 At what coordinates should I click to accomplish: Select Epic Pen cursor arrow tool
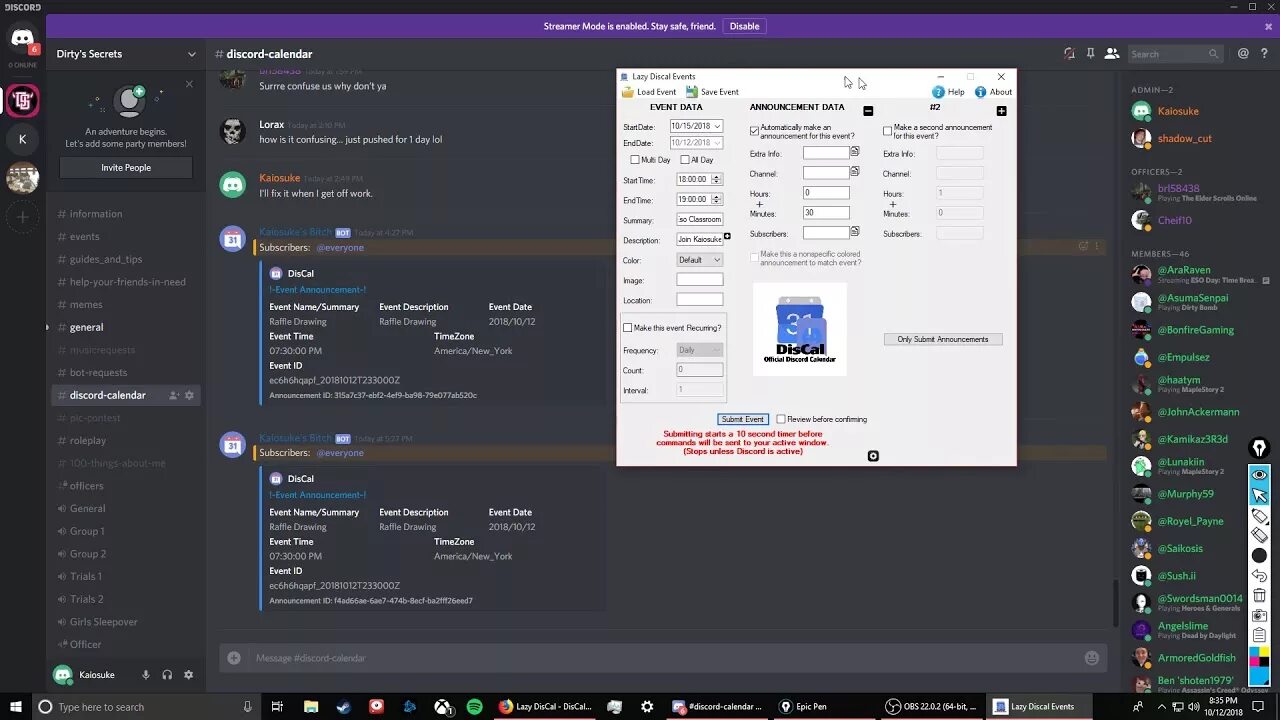(x=1260, y=495)
